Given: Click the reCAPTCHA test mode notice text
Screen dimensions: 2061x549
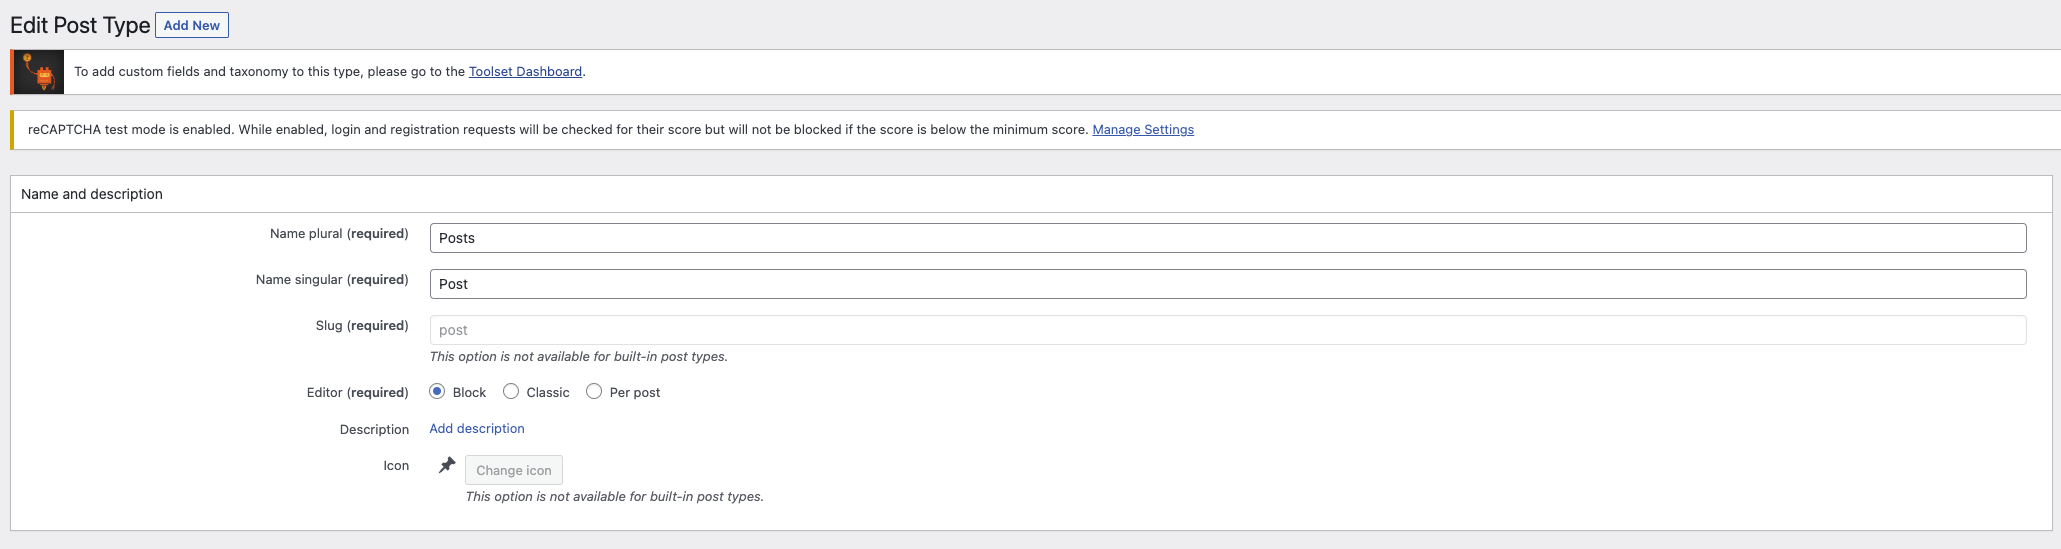Looking at the screenshot, I should pyautogui.click(x=558, y=130).
